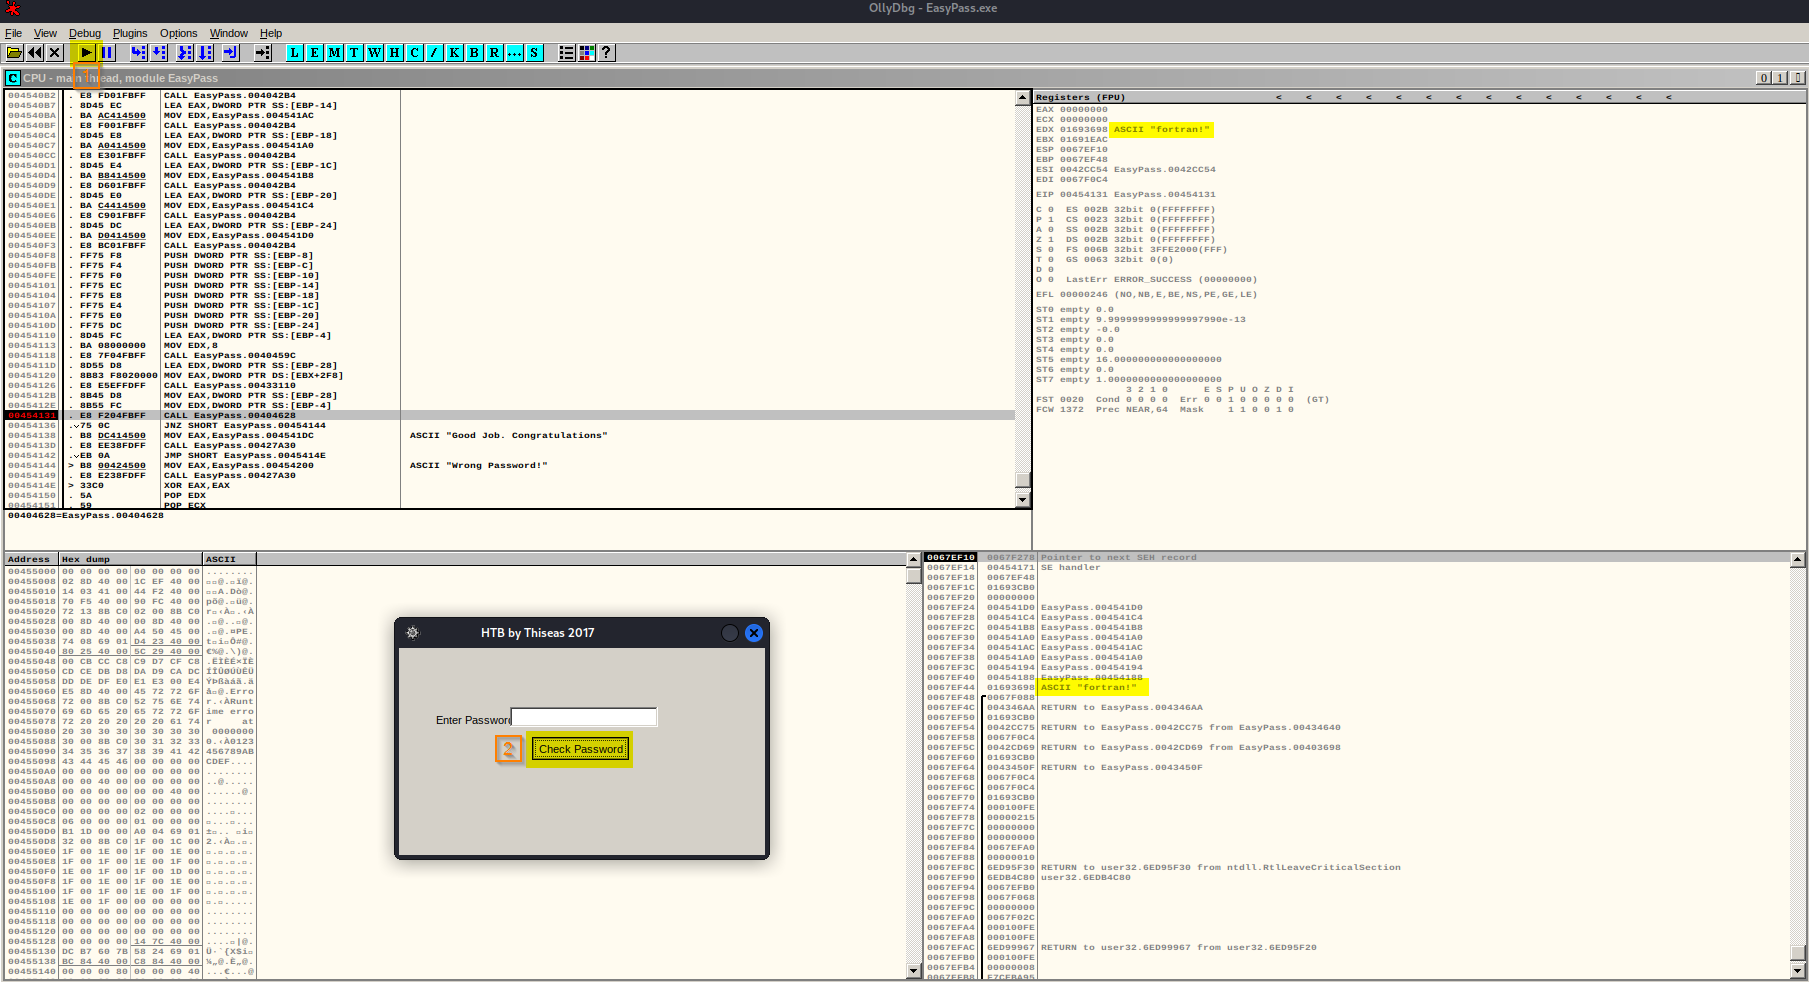Open the Plugins menu
Screen dimensions: 1809x982
130,33
